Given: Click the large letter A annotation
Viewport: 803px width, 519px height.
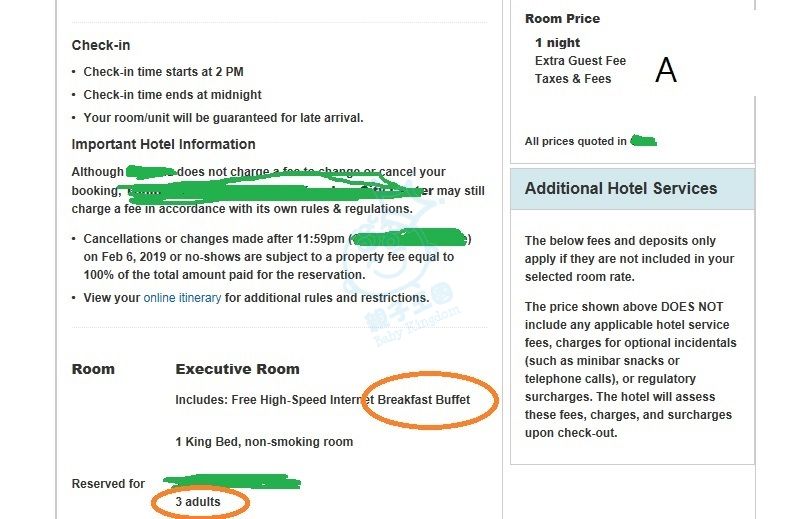Looking at the screenshot, I should pyautogui.click(x=665, y=70).
